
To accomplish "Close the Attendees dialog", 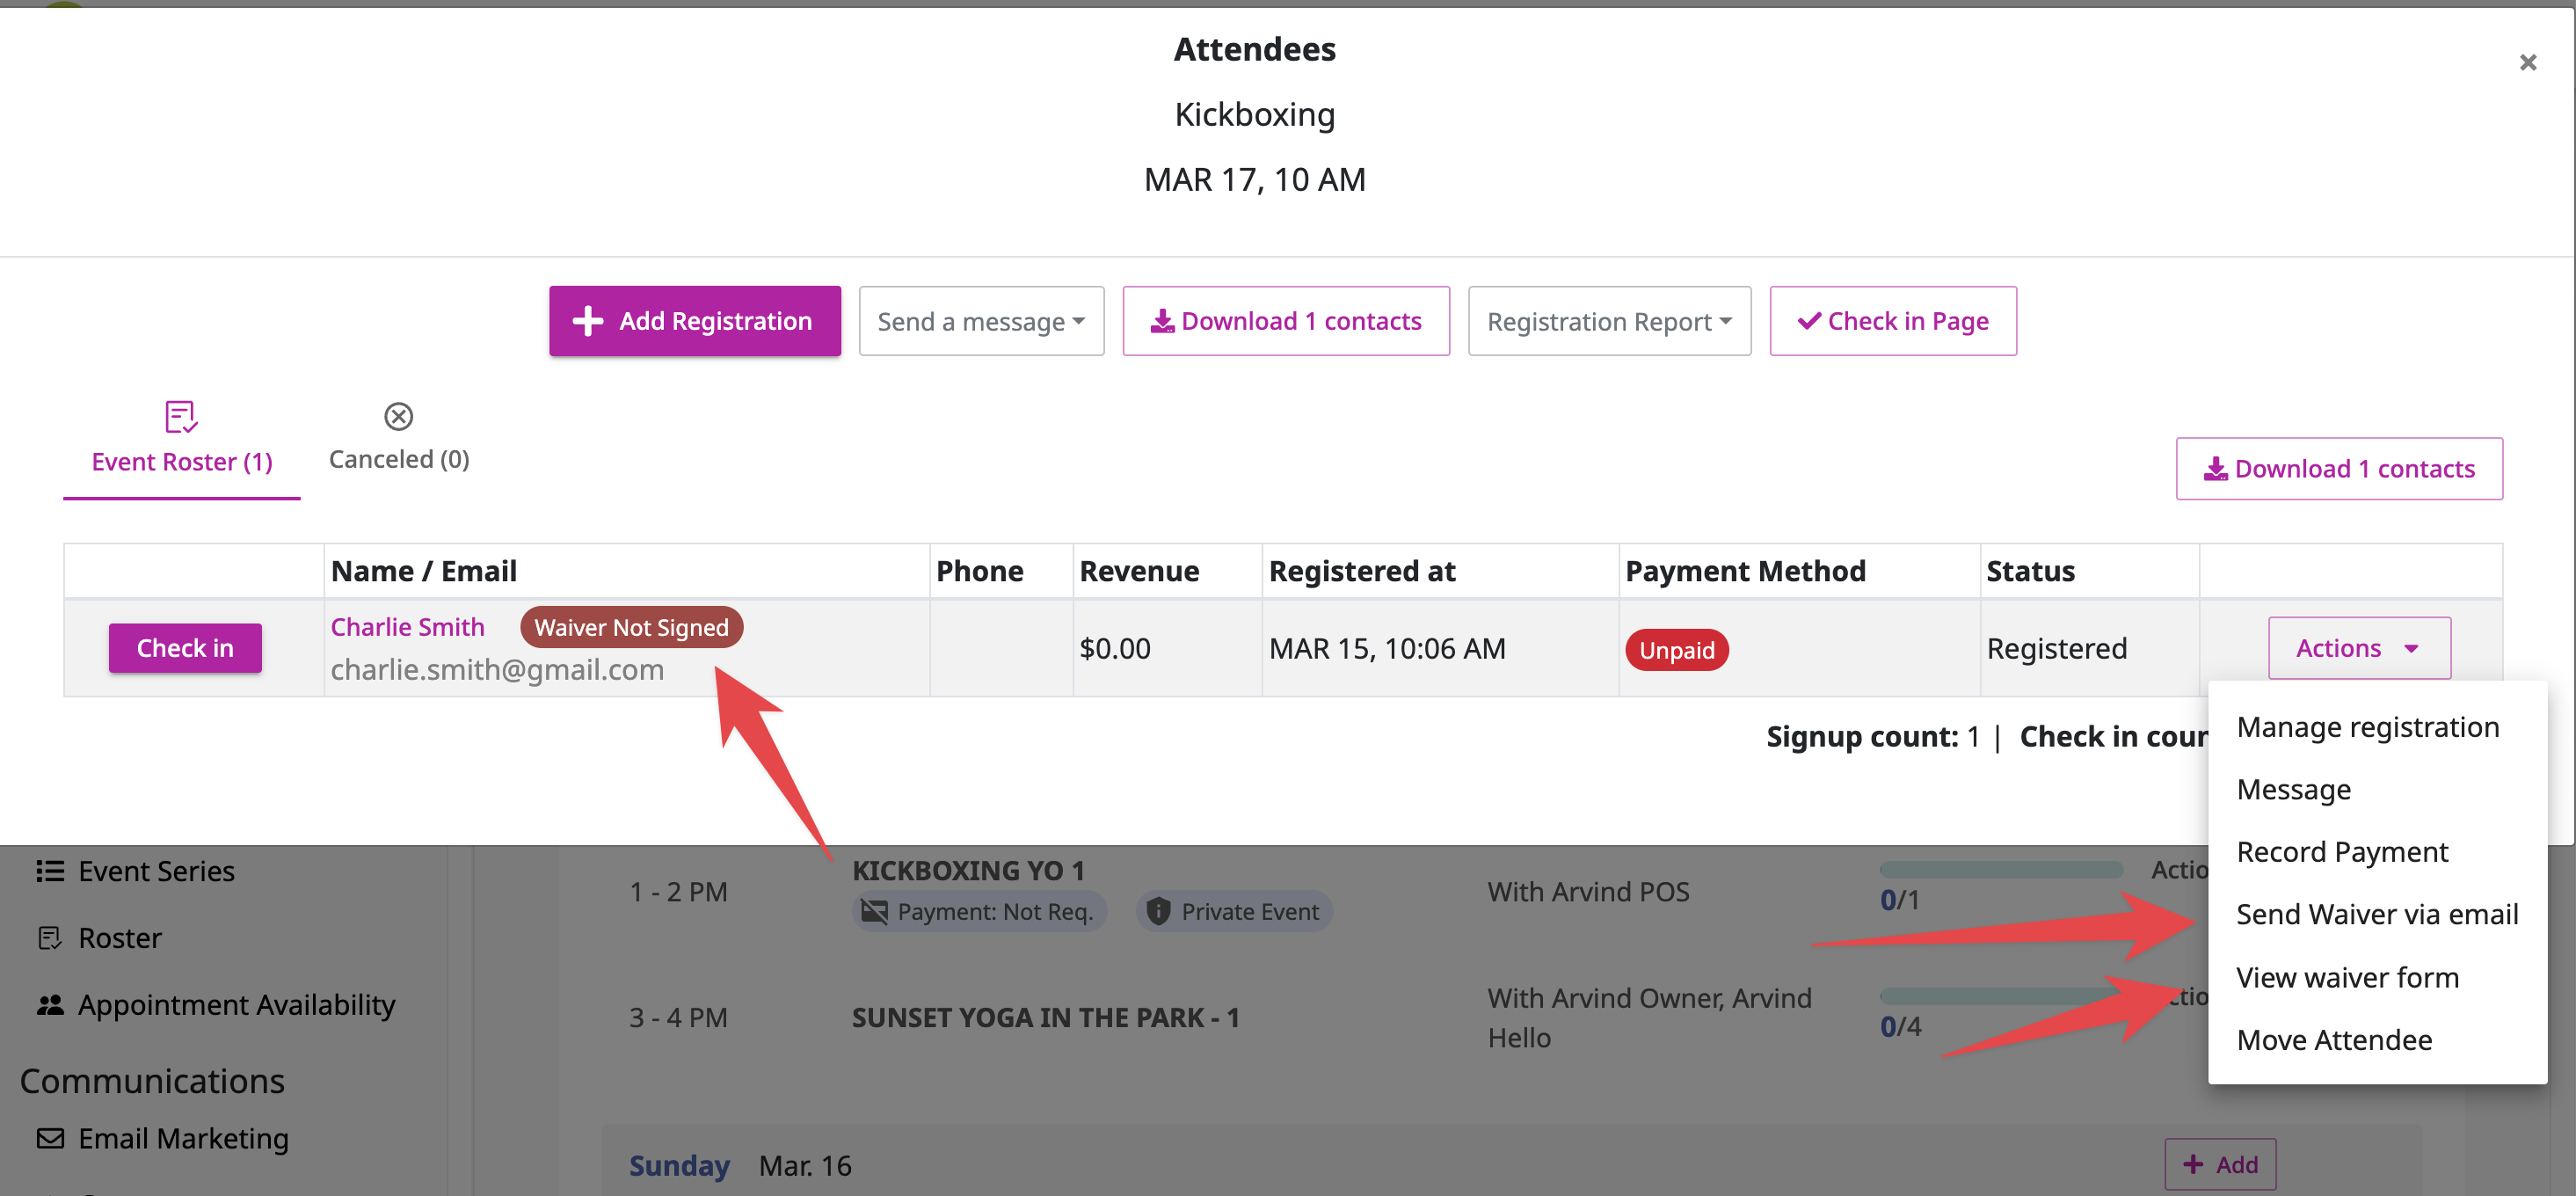I will 2528,63.
